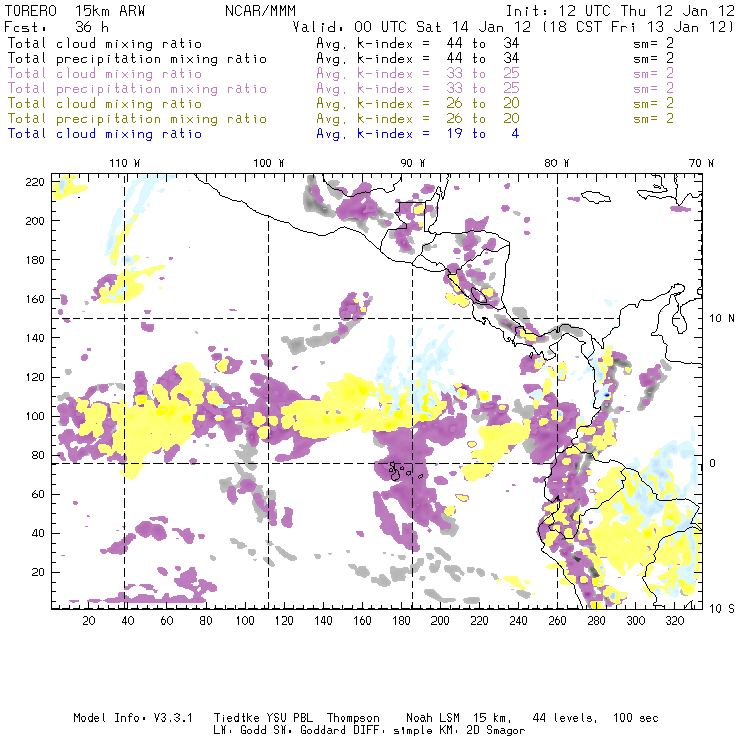The width and height of the screenshot is (740, 740).
Task: Select the black "Total cloud mixing ratio" legend line
Action: click(x=105, y=44)
